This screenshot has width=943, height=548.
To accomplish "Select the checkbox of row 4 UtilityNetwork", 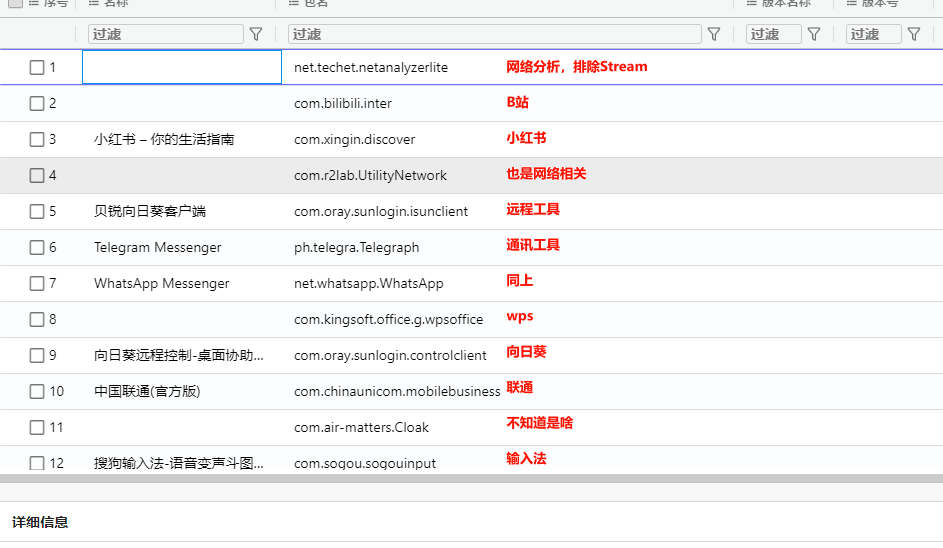I will (37, 176).
